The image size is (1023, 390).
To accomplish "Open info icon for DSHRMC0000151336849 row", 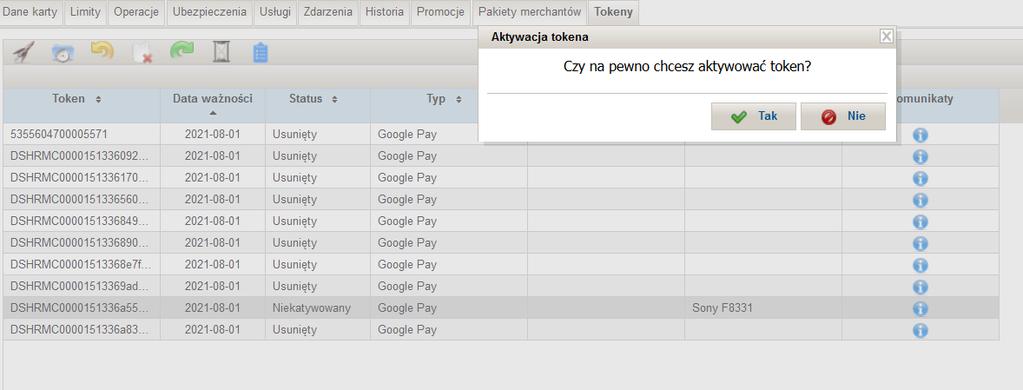I will pos(920,222).
